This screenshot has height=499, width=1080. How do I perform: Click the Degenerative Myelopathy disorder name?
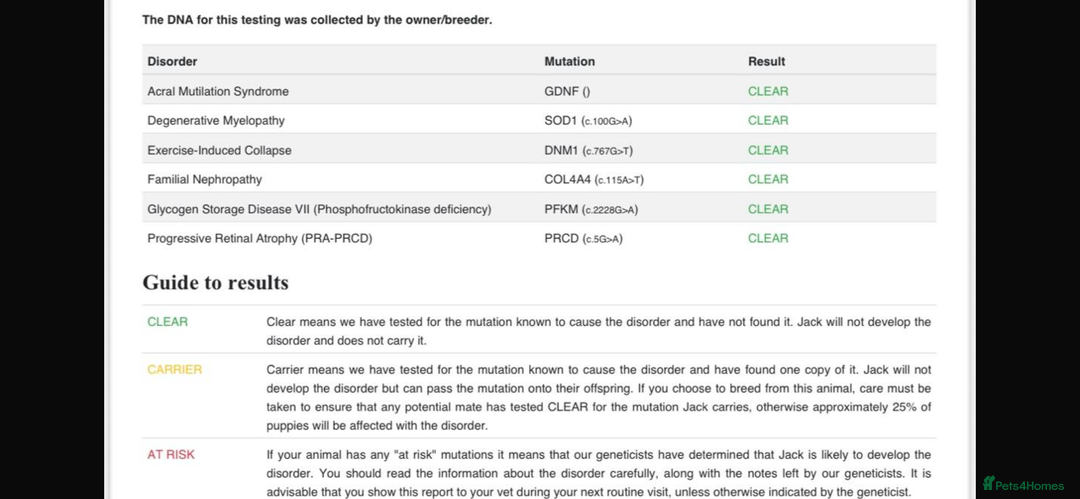pyautogui.click(x=216, y=121)
